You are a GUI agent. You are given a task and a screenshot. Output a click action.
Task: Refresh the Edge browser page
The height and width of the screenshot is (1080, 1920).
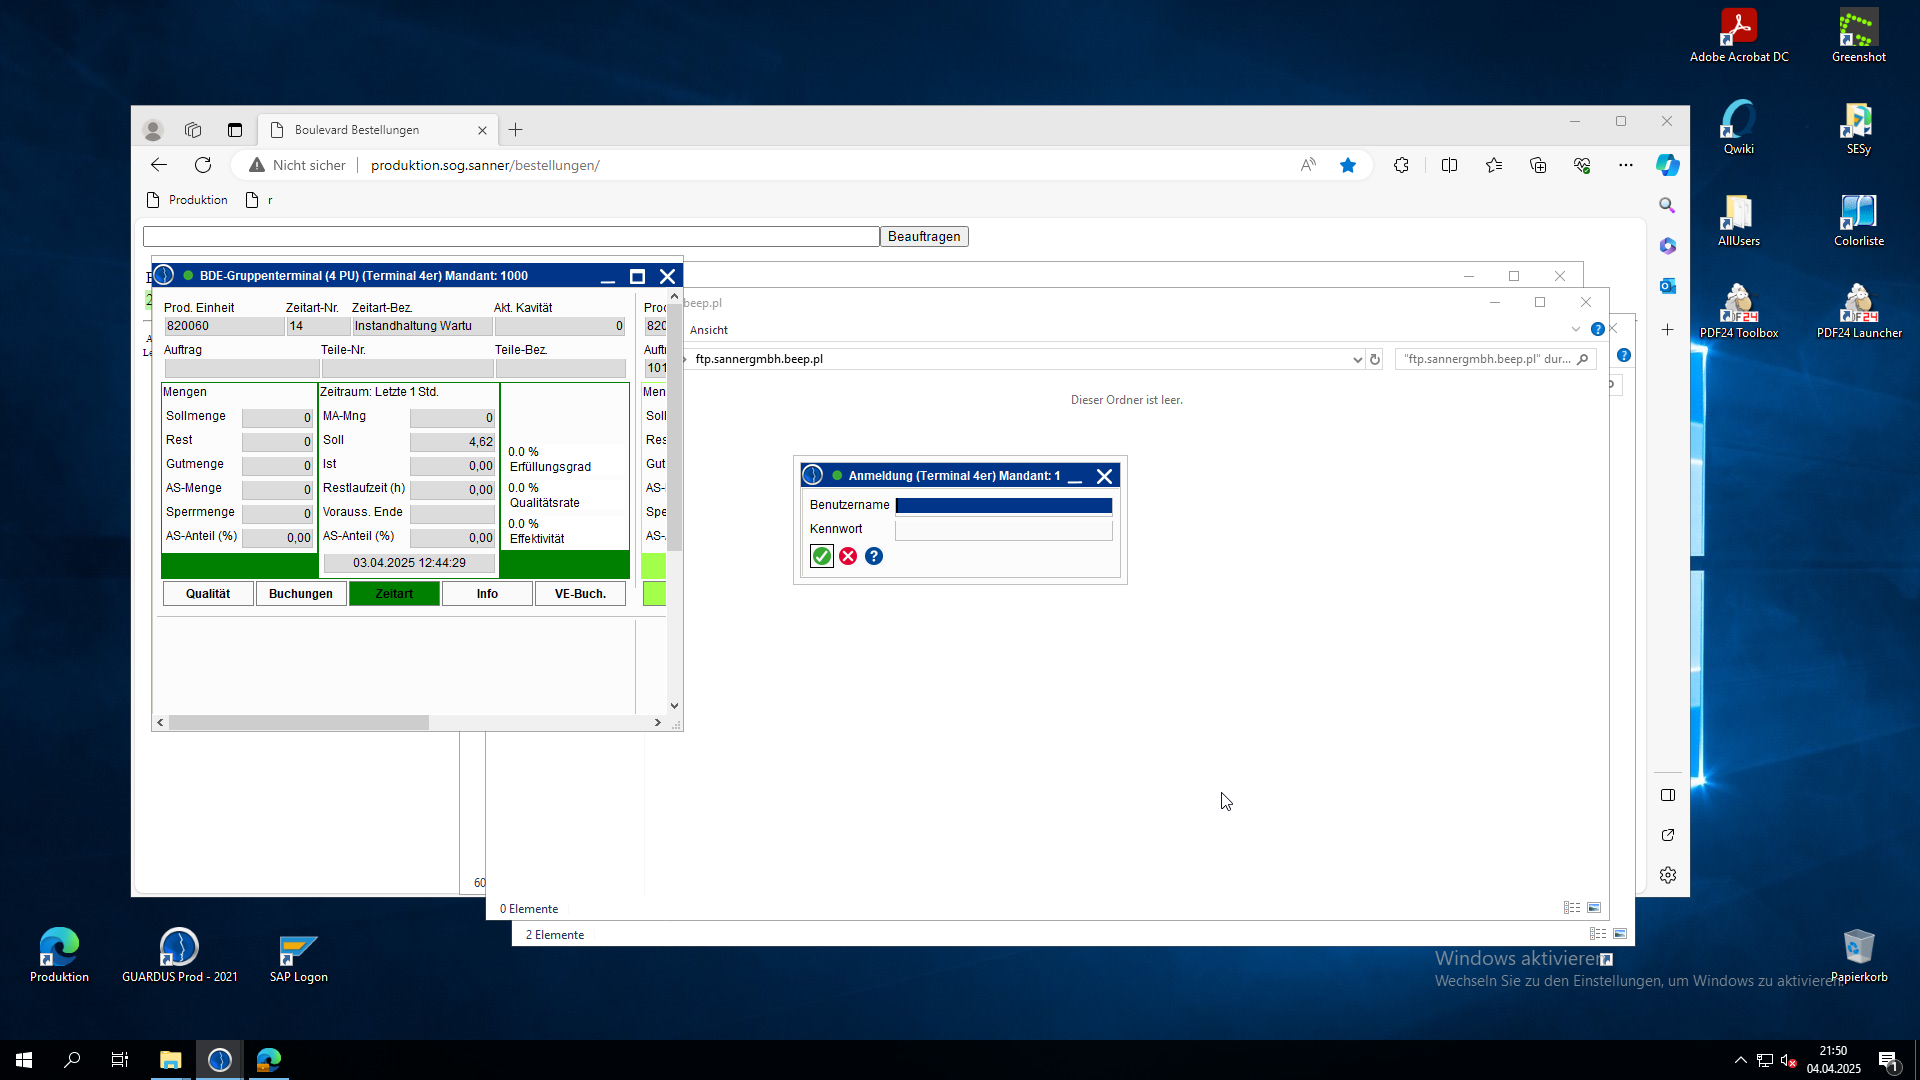(x=203, y=165)
